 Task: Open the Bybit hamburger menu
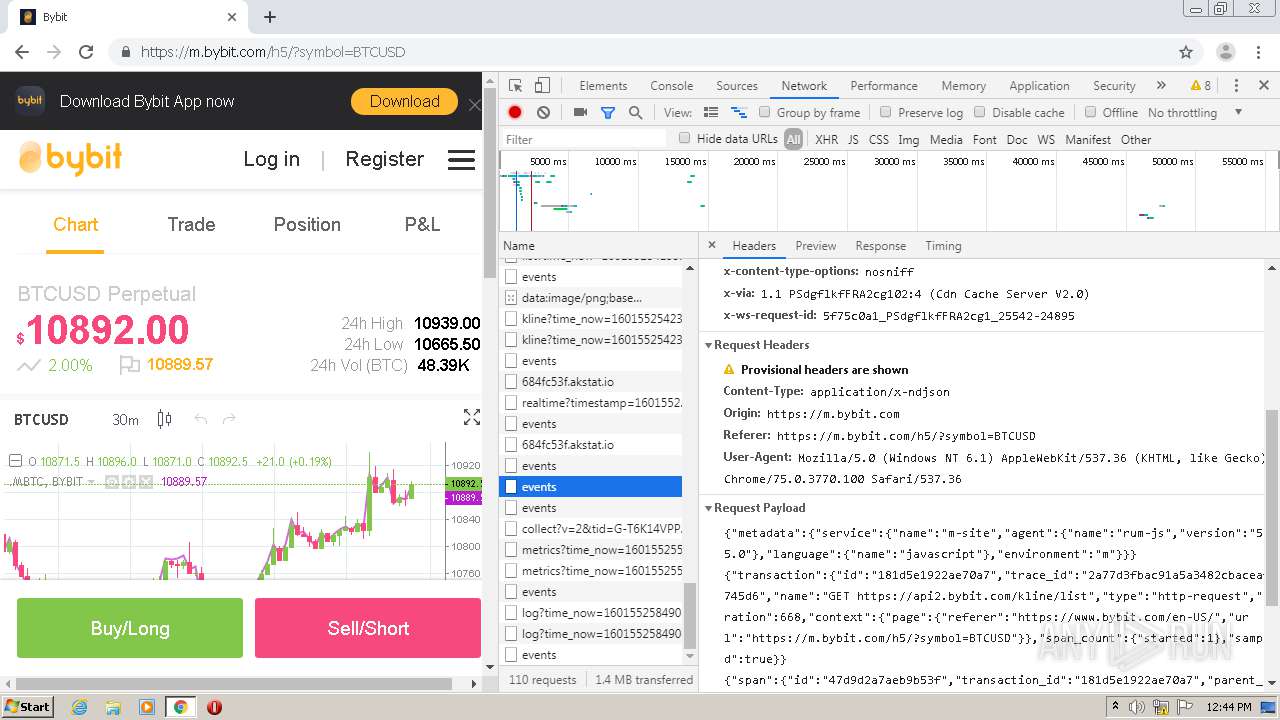click(x=461, y=160)
